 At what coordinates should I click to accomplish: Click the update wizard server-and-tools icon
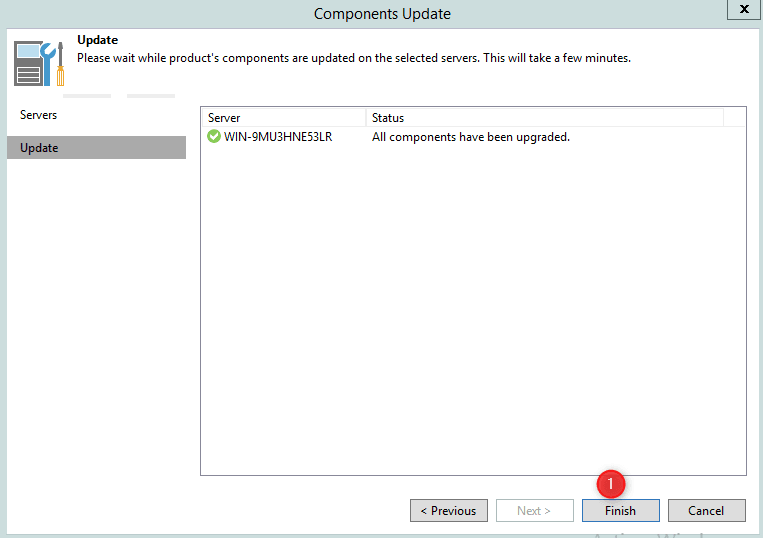click(40, 63)
